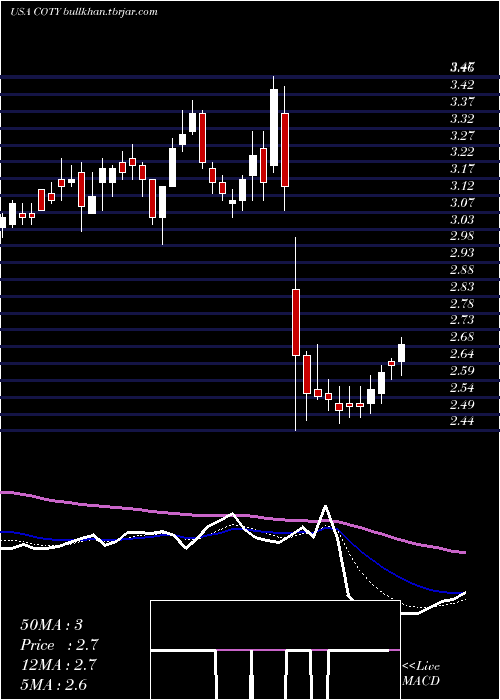500x700 pixels.
Task: Click the last white candle near 2.68
Action: coord(401,353)
